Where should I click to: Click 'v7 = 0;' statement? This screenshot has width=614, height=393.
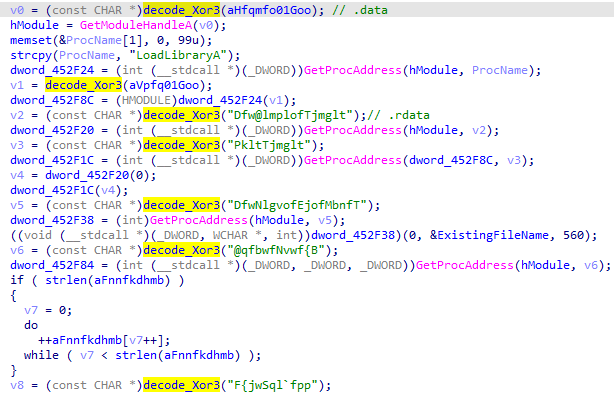tap(48, 310)
